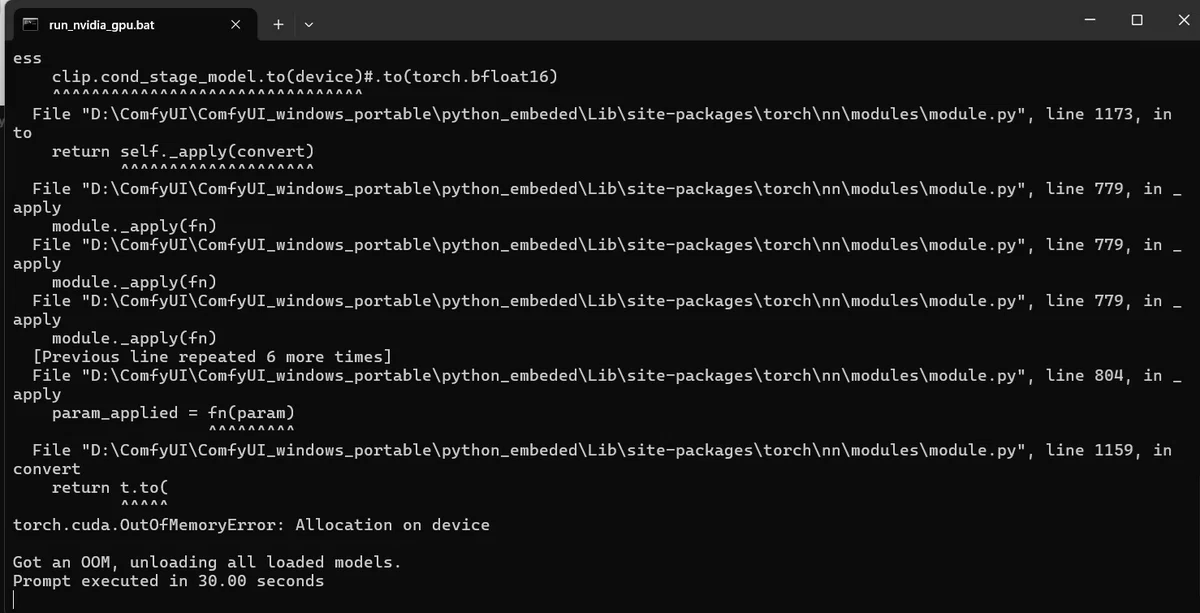Expand the new tab profiles dropdown chevron

tap(308, 24)
